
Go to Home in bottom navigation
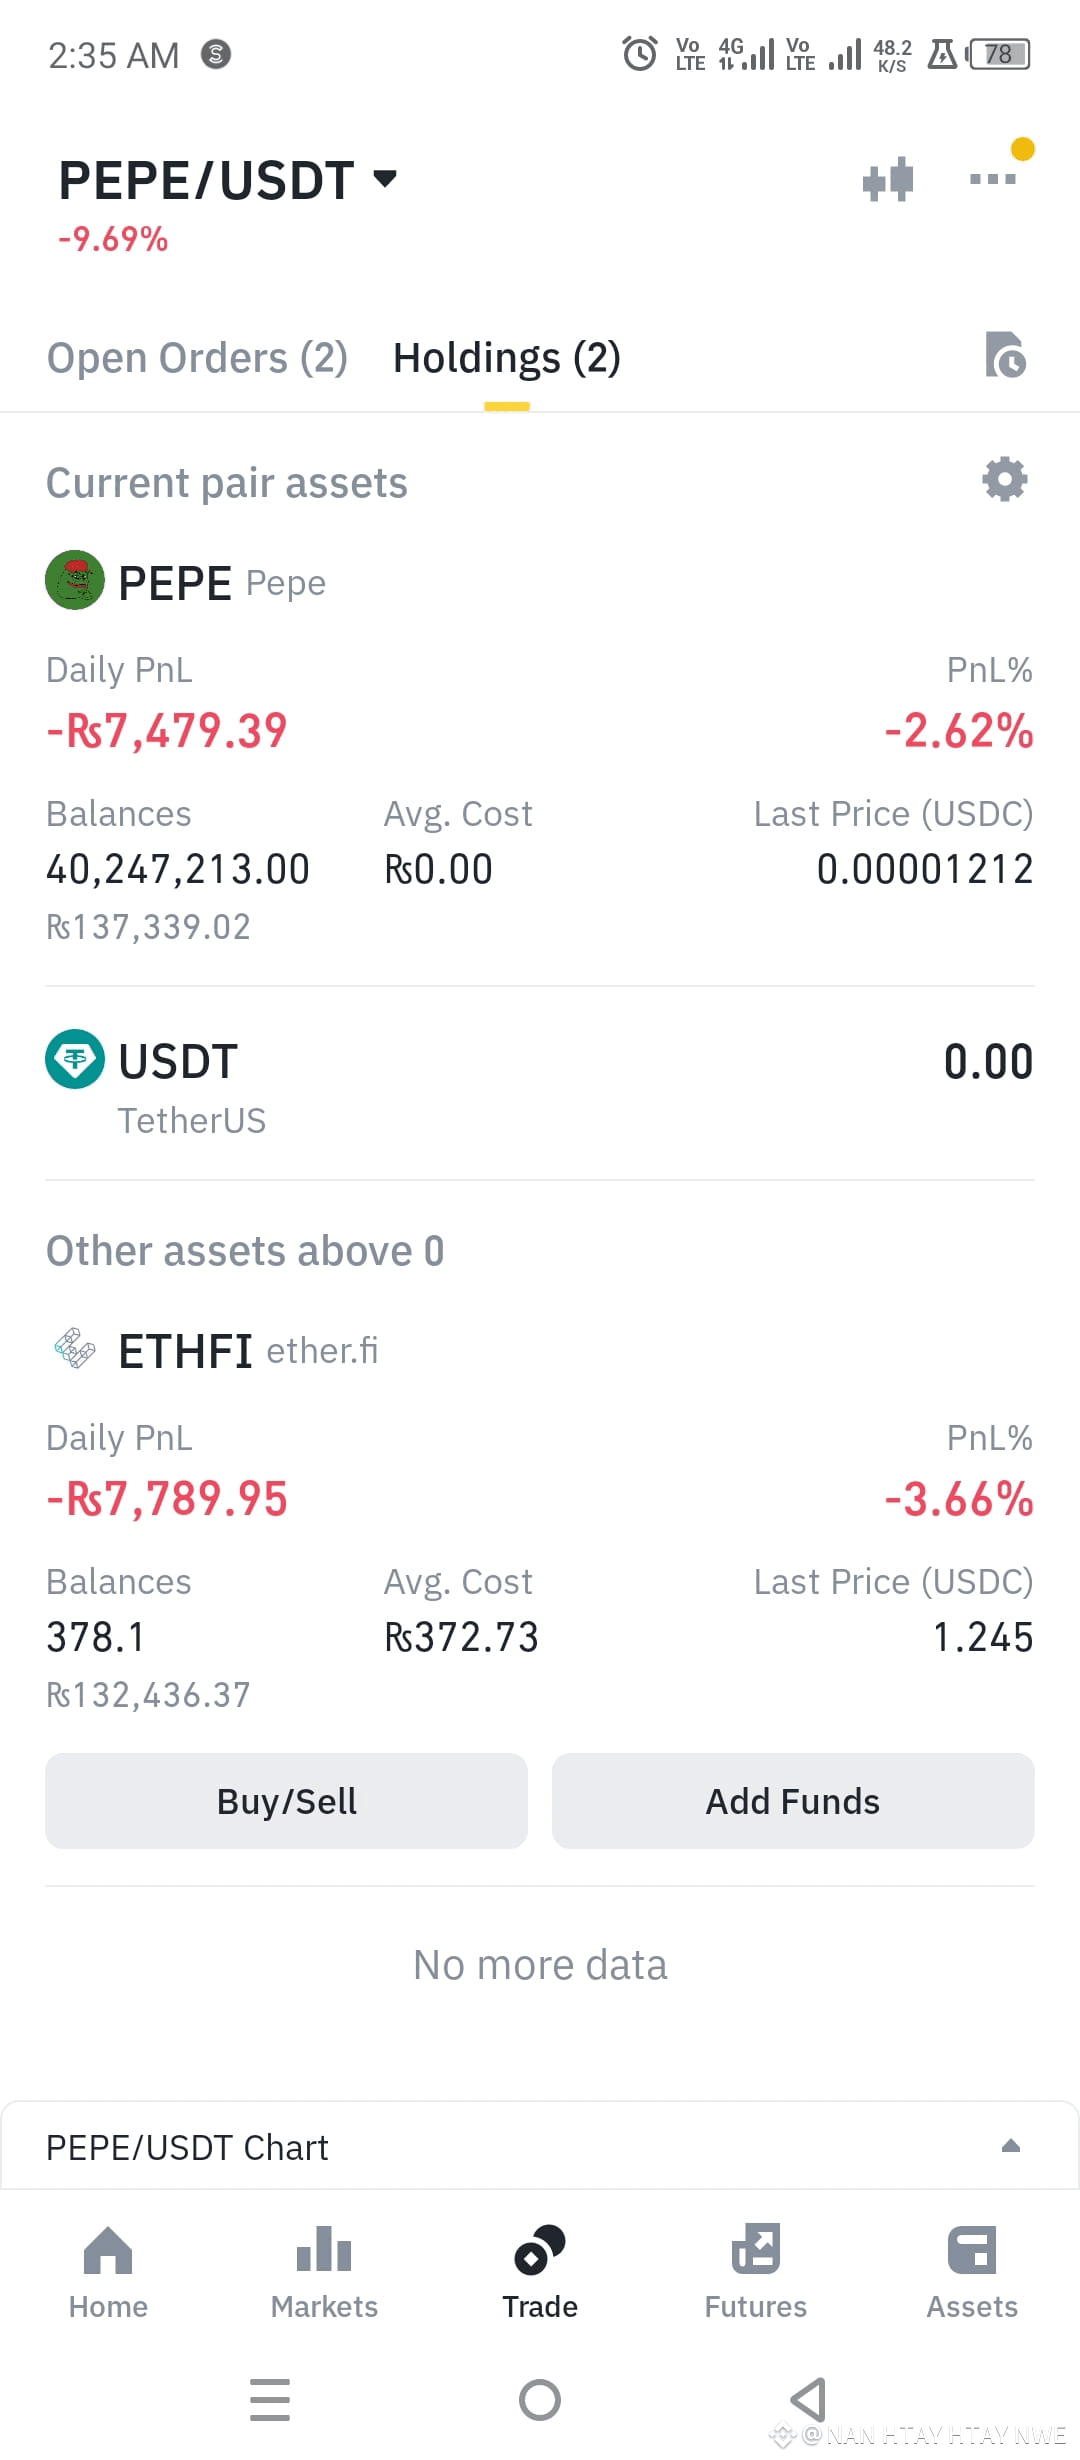(108, 2272)
